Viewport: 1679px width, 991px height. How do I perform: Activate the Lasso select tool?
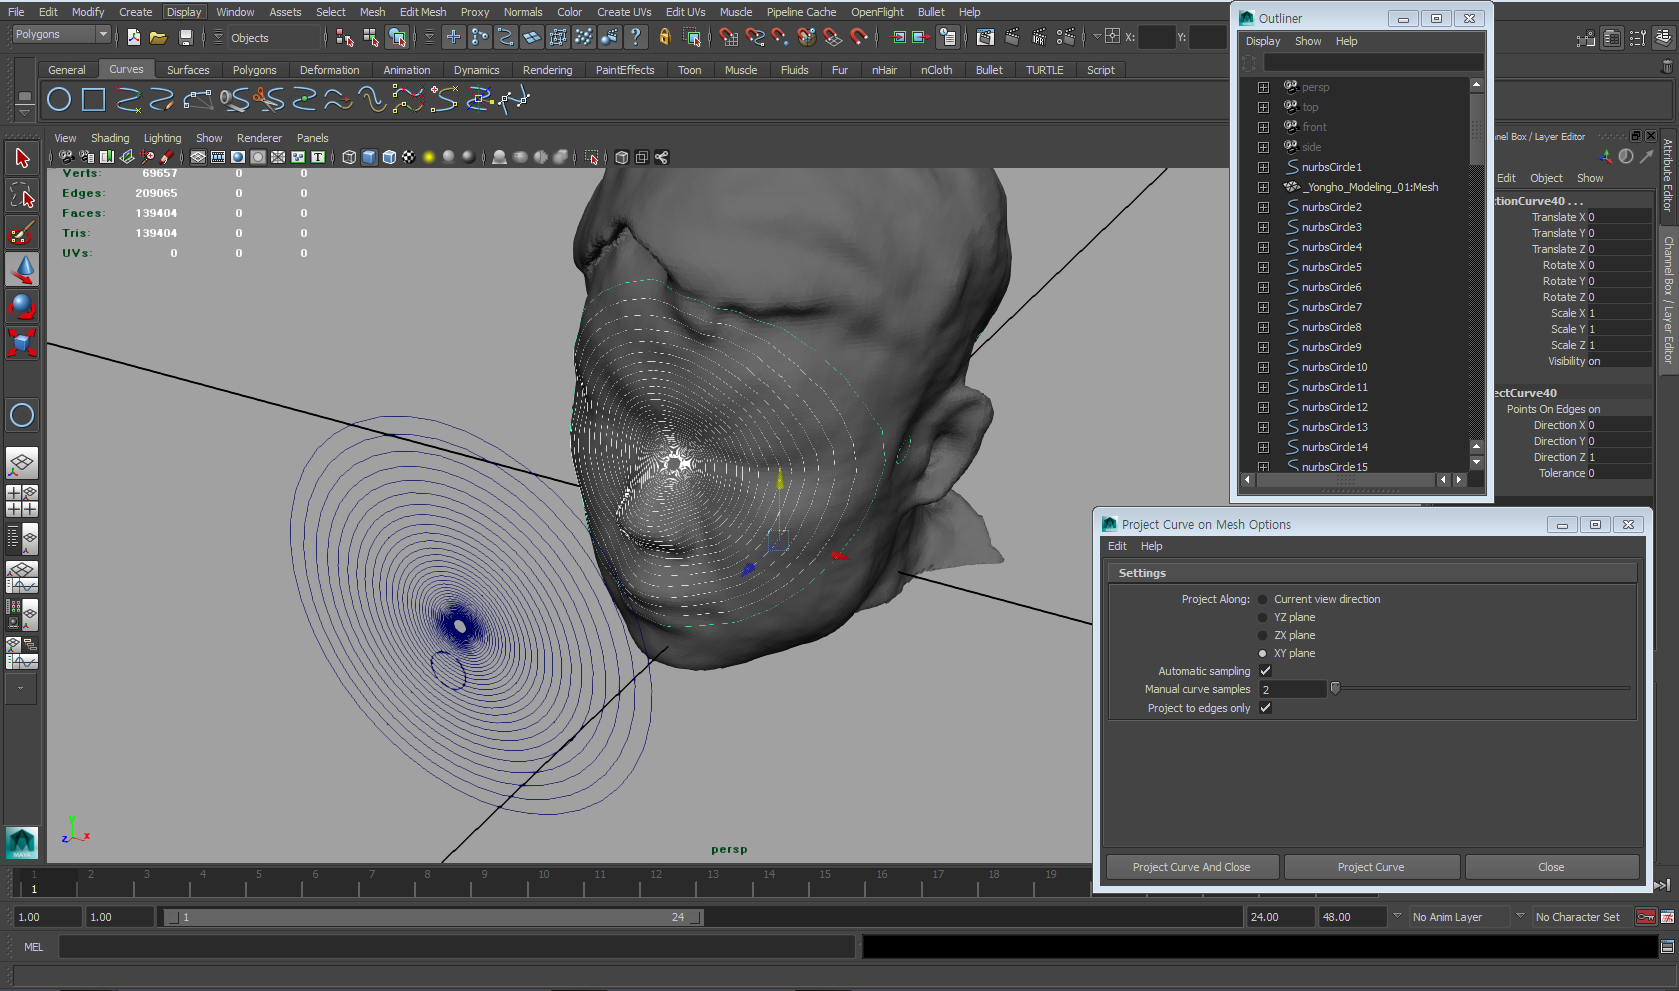[x=22, y=195]
